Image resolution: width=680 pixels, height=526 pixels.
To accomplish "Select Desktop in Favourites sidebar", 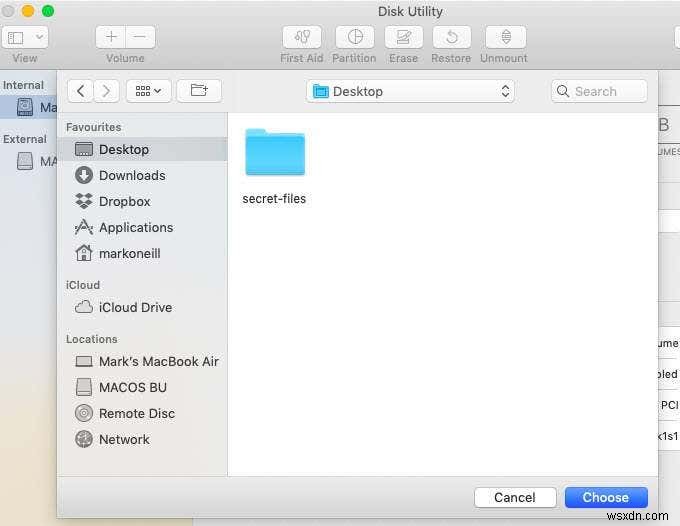I will tap(142, 150).
